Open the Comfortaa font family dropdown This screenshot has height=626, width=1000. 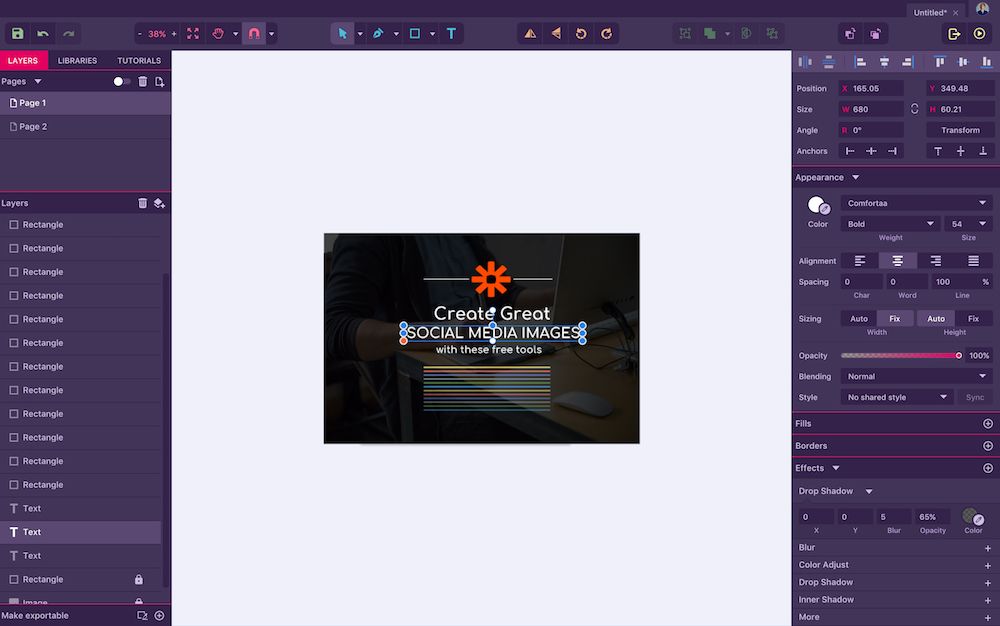tap(915, 203)
